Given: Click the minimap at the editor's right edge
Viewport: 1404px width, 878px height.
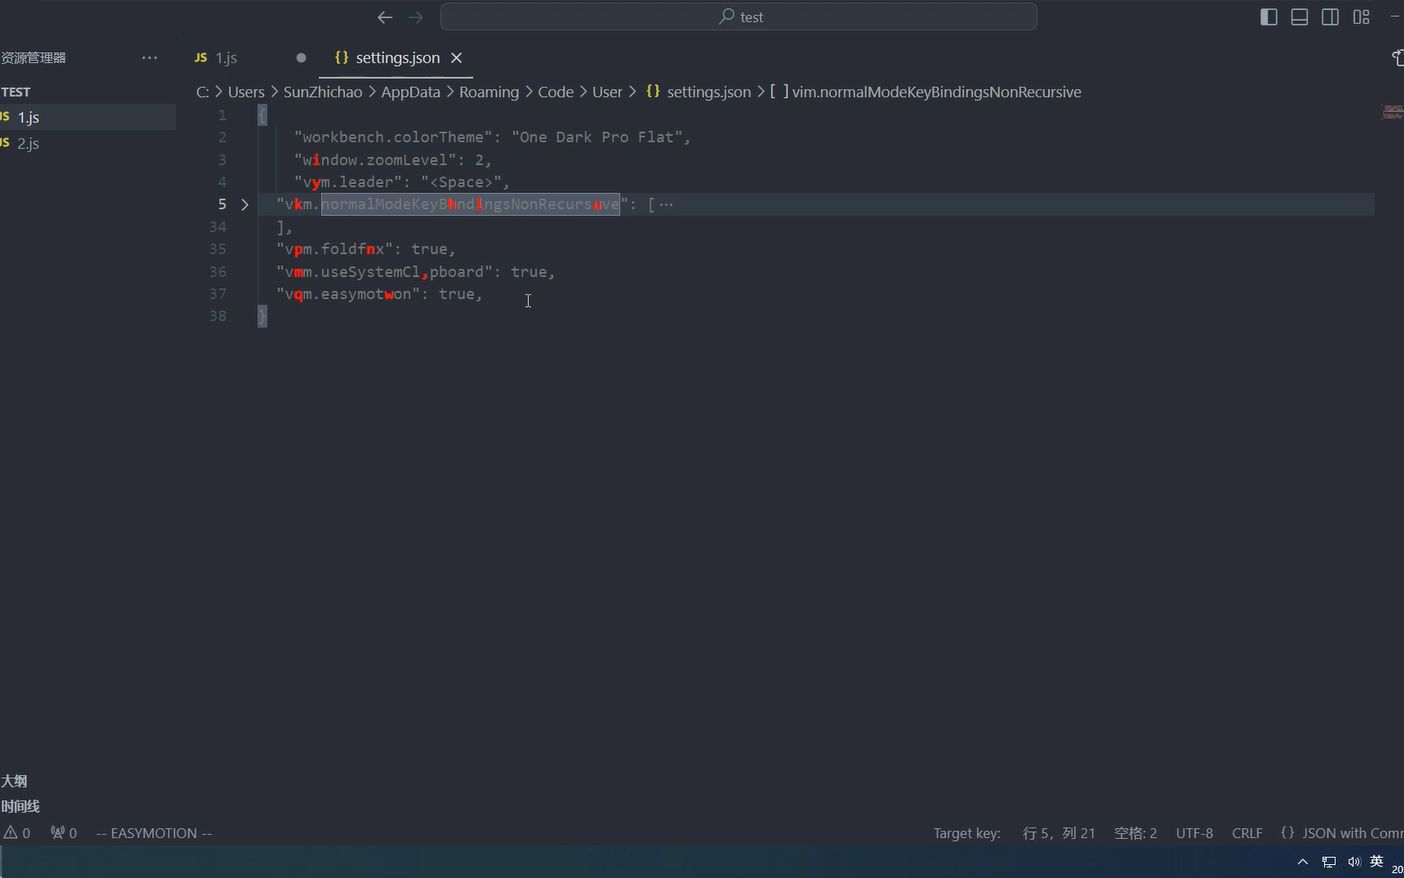Looking at the screenshot, I should pyautogui.click(x=1392, y=112).
